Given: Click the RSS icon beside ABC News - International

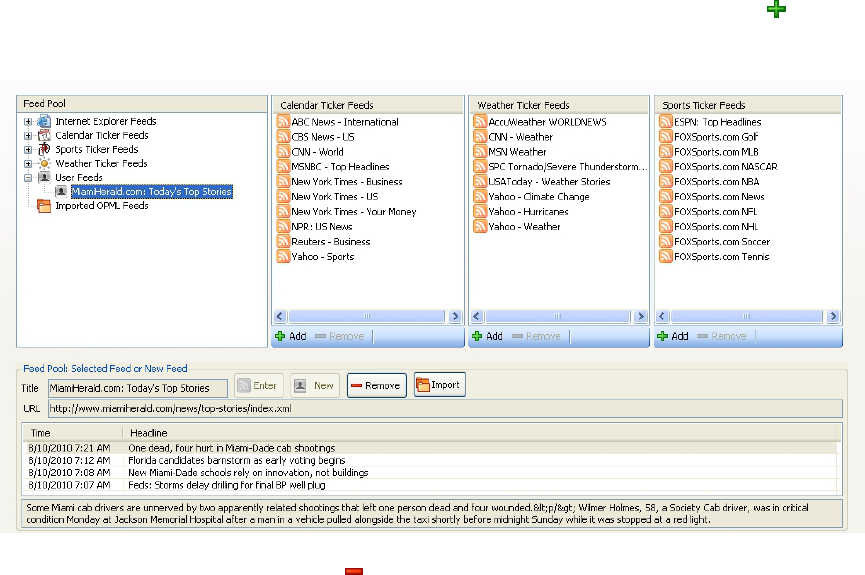Looking at the screenshot, I should (x=283, y=122).
